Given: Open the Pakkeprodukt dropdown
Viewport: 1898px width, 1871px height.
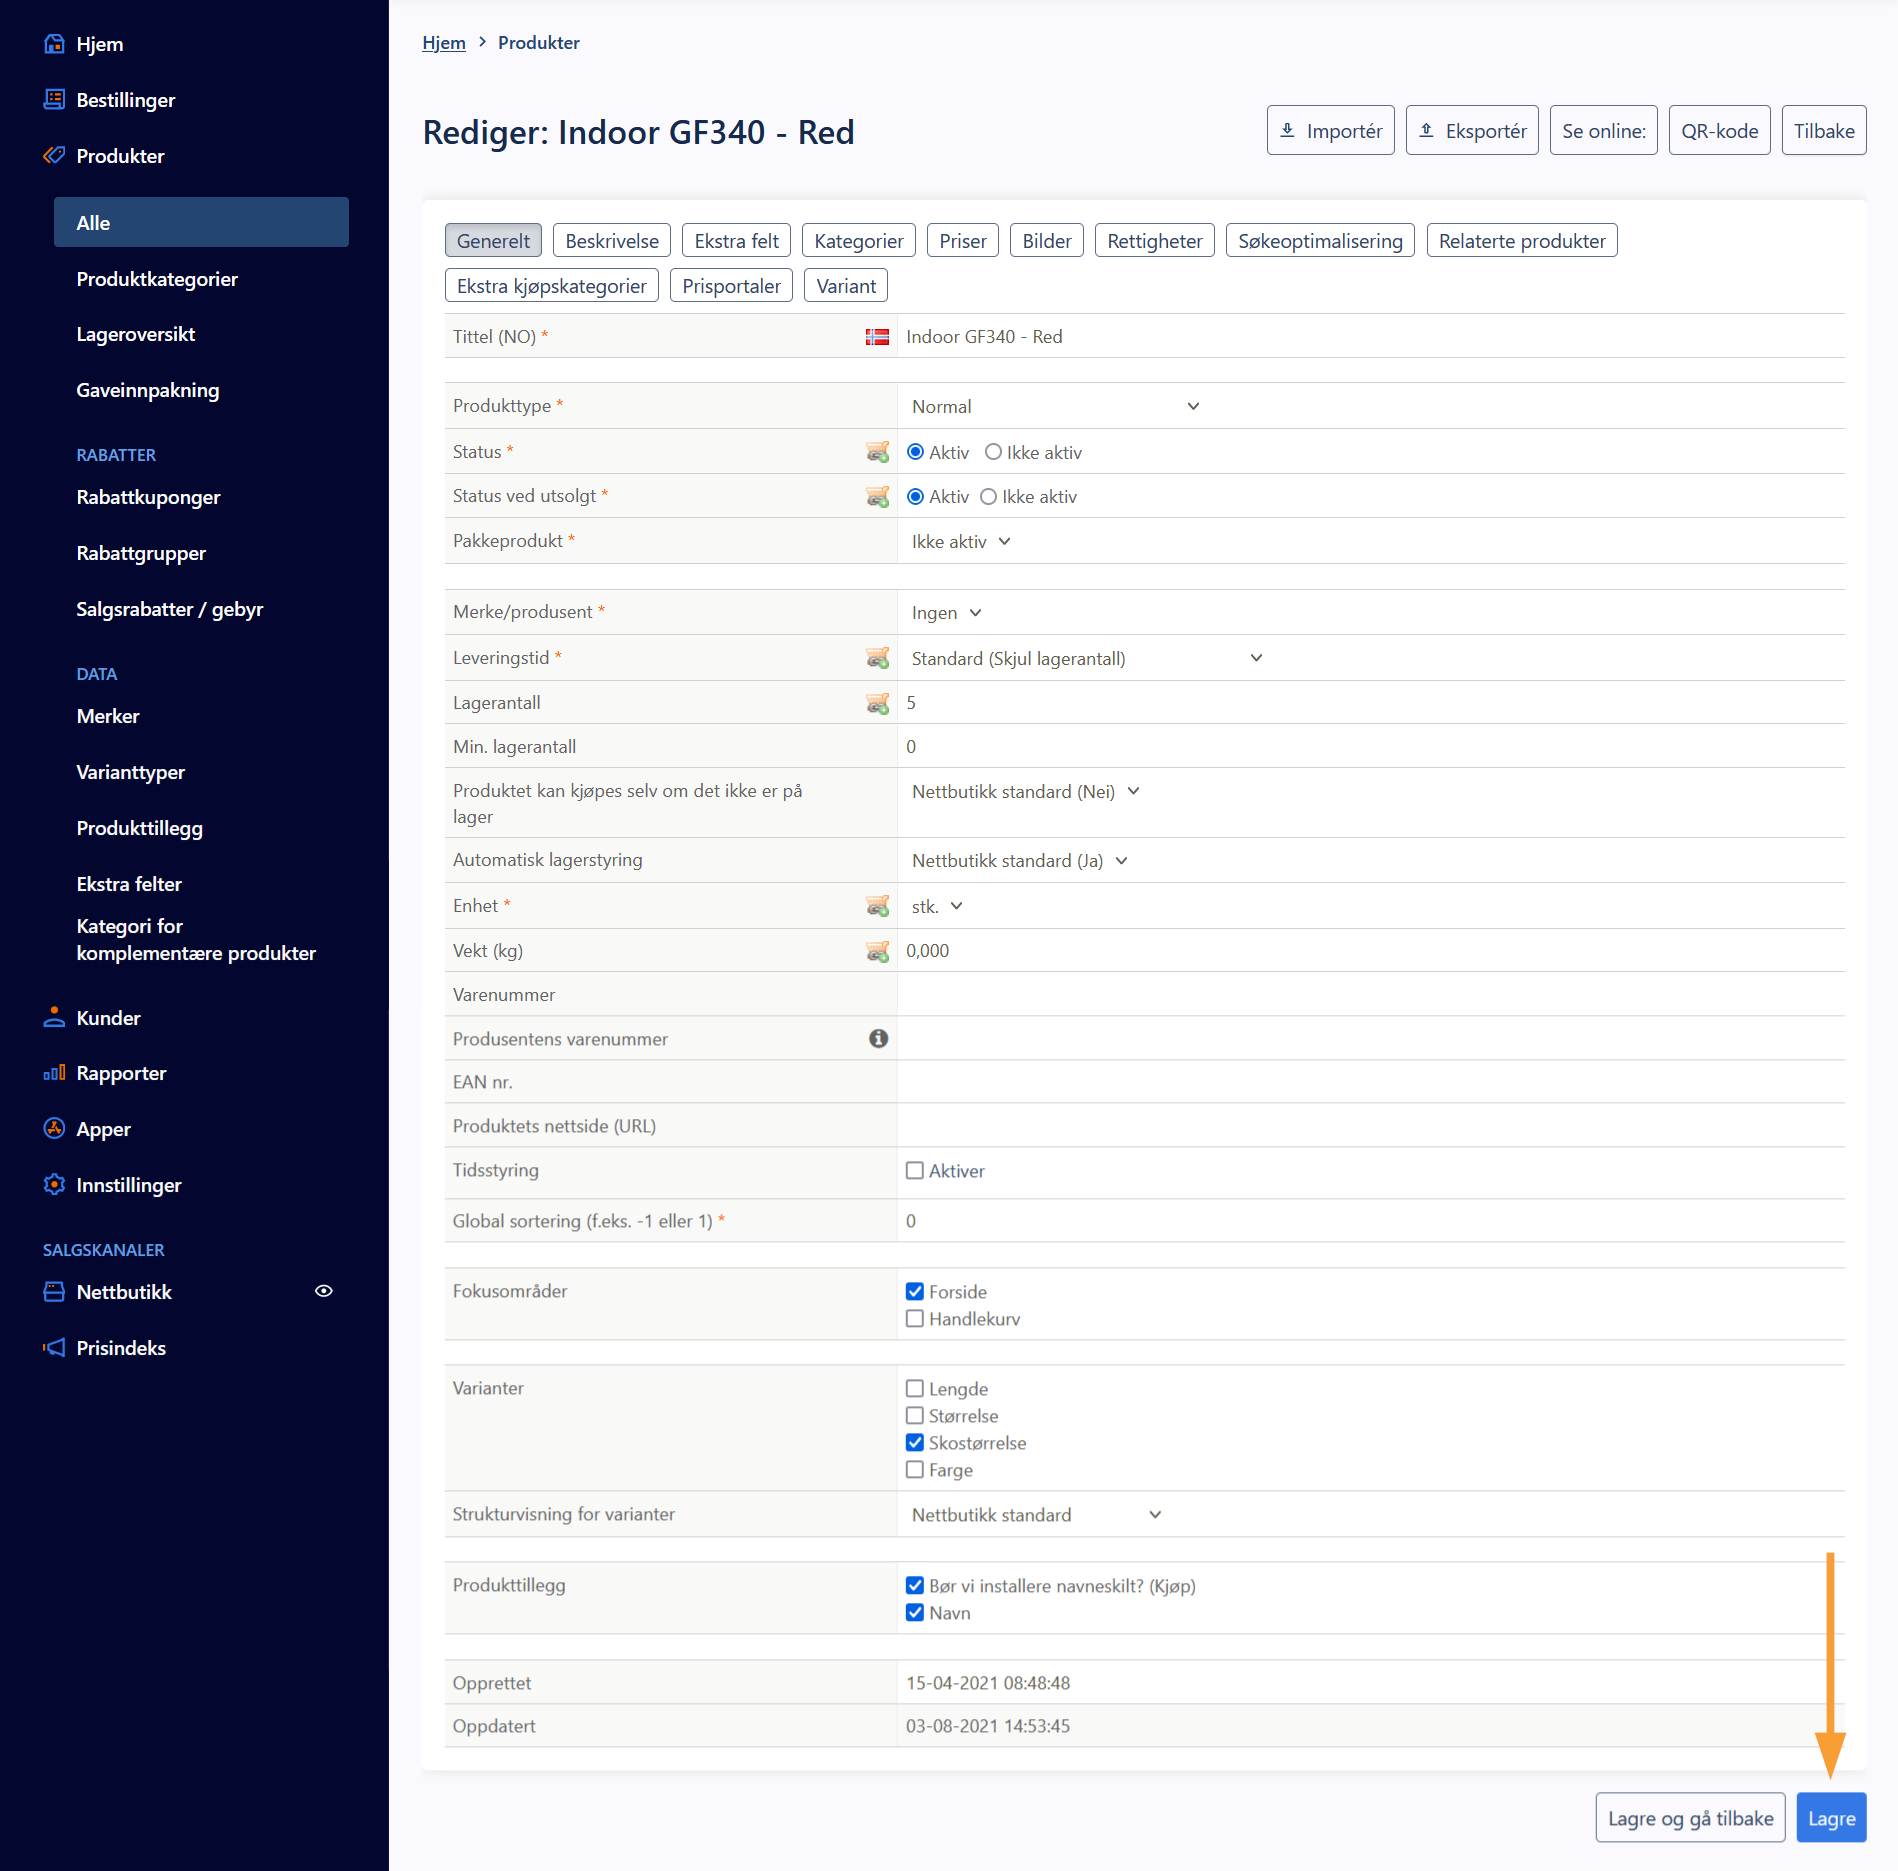Looking at the screenshot, I should click(961, 542).
